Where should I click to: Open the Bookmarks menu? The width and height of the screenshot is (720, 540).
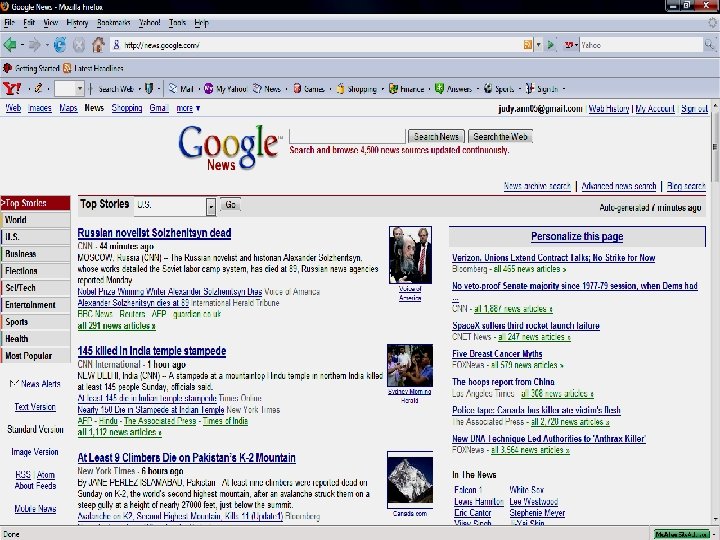[x=113, y=22]
